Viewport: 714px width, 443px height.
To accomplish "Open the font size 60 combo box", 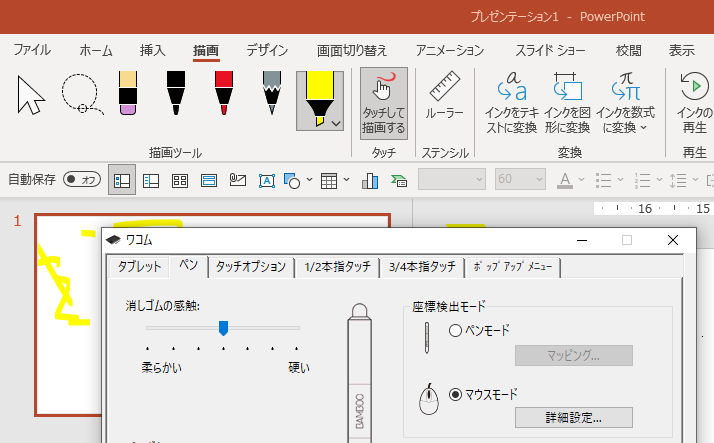I will pos(520,179).
